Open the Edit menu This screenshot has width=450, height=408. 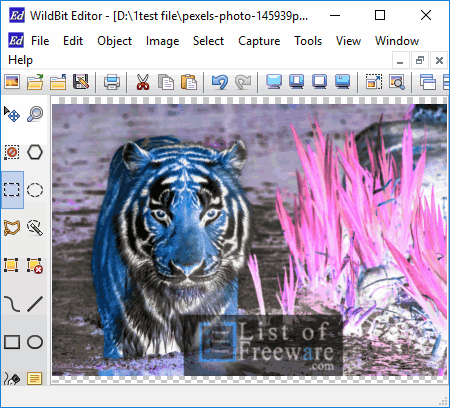coord(73,41)
